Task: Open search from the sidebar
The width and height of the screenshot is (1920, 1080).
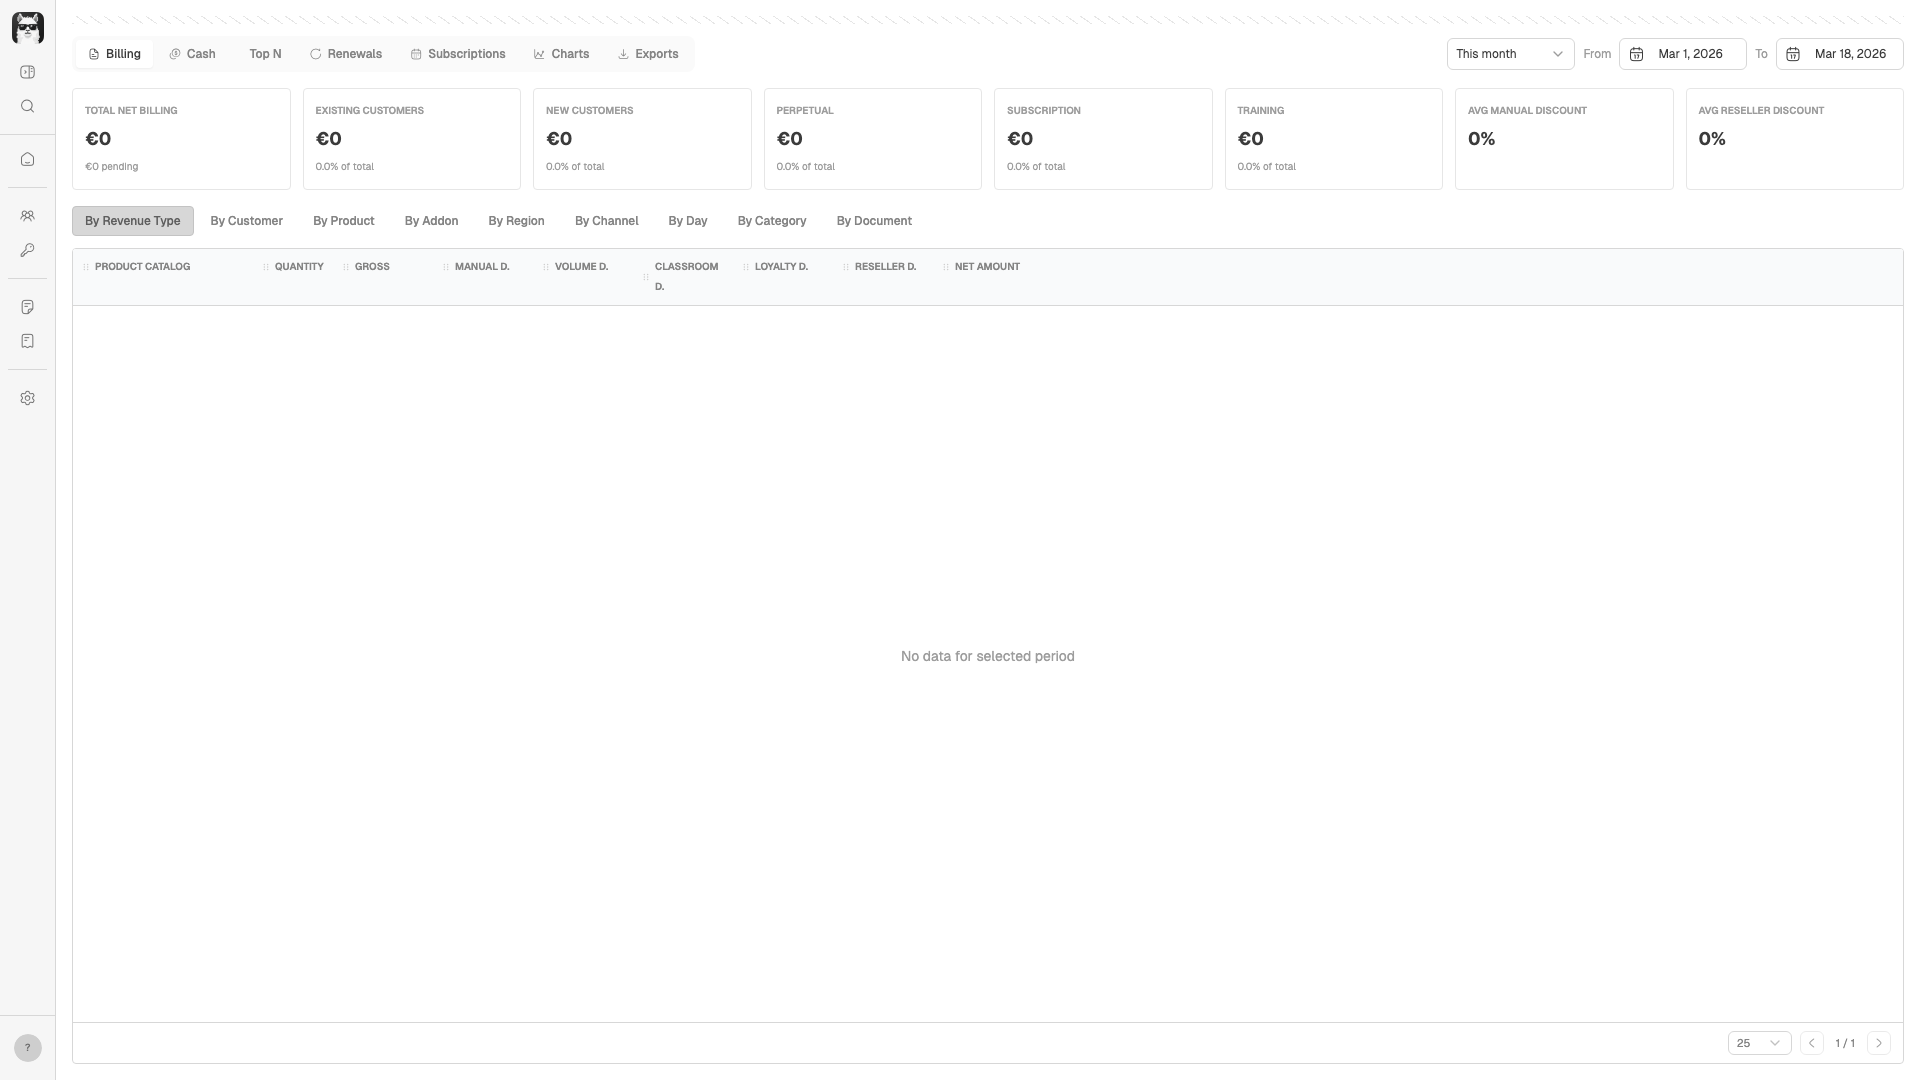Action: click(27, 106)
